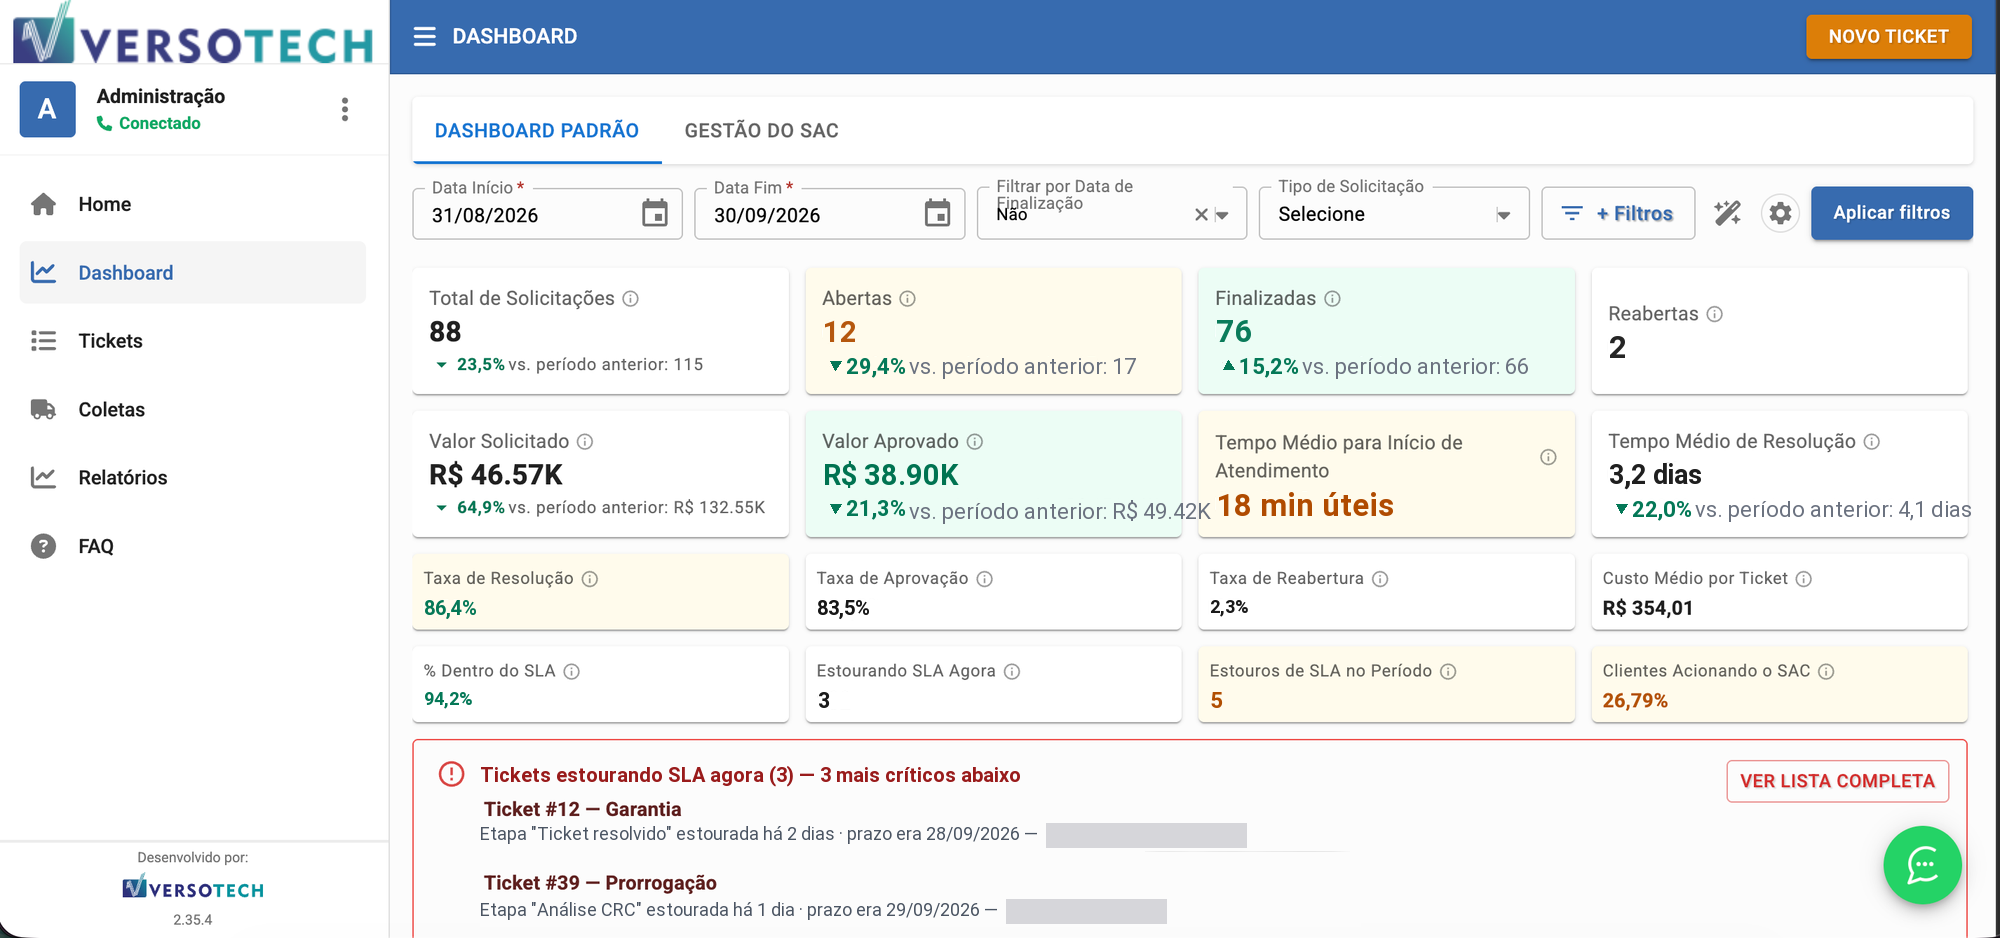Image resolution: width=2000 pixels, height=938 pixels.
Task: Open the three-dot menu next to Administração
Action: click(345, 109)
